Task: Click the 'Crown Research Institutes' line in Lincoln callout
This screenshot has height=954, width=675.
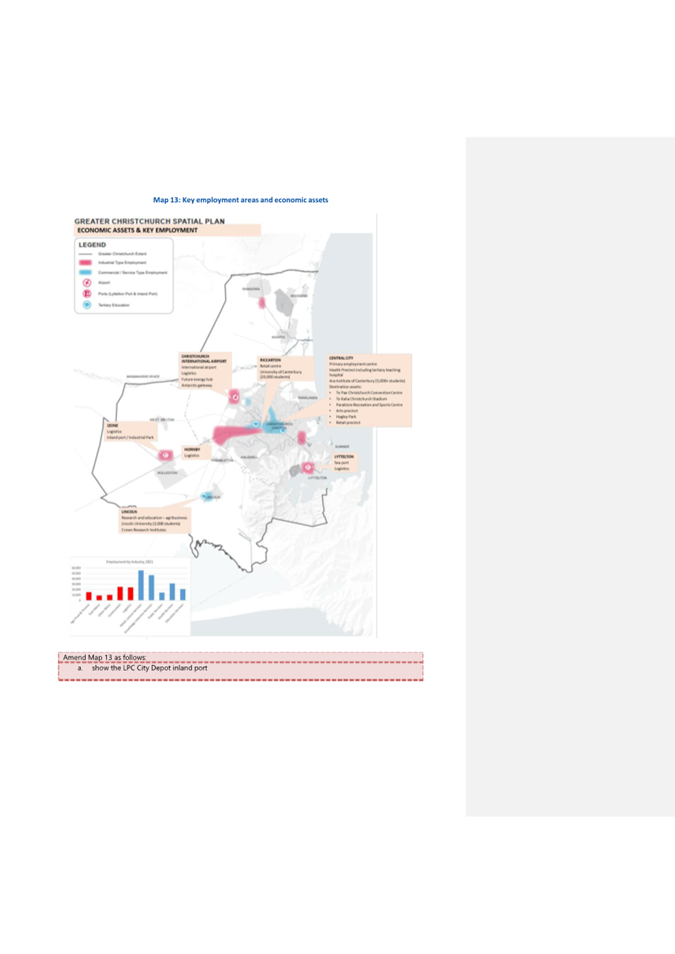Action: (144, 529)
